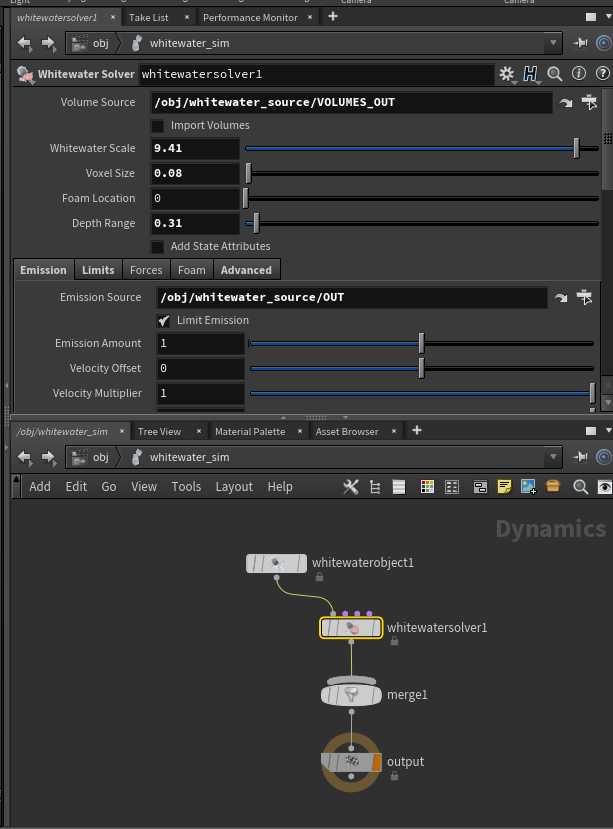Open parameter pane path dropdown arrow
This screenshot has width=613, height=829.
(553, 43)
